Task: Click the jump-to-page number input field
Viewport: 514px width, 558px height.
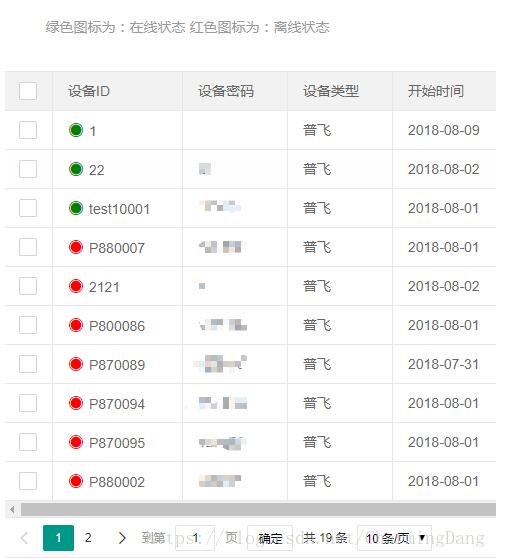Action: (x=195, y=538)
